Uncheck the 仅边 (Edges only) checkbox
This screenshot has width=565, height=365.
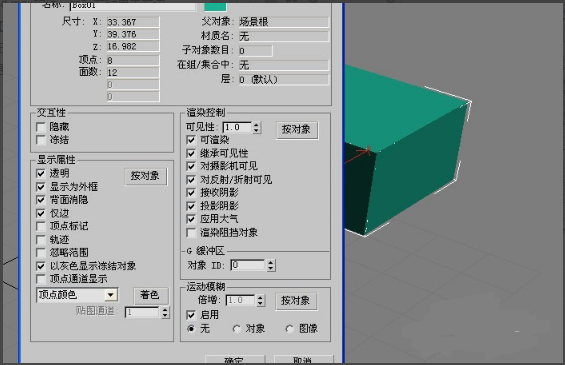(x=41, y=213)
